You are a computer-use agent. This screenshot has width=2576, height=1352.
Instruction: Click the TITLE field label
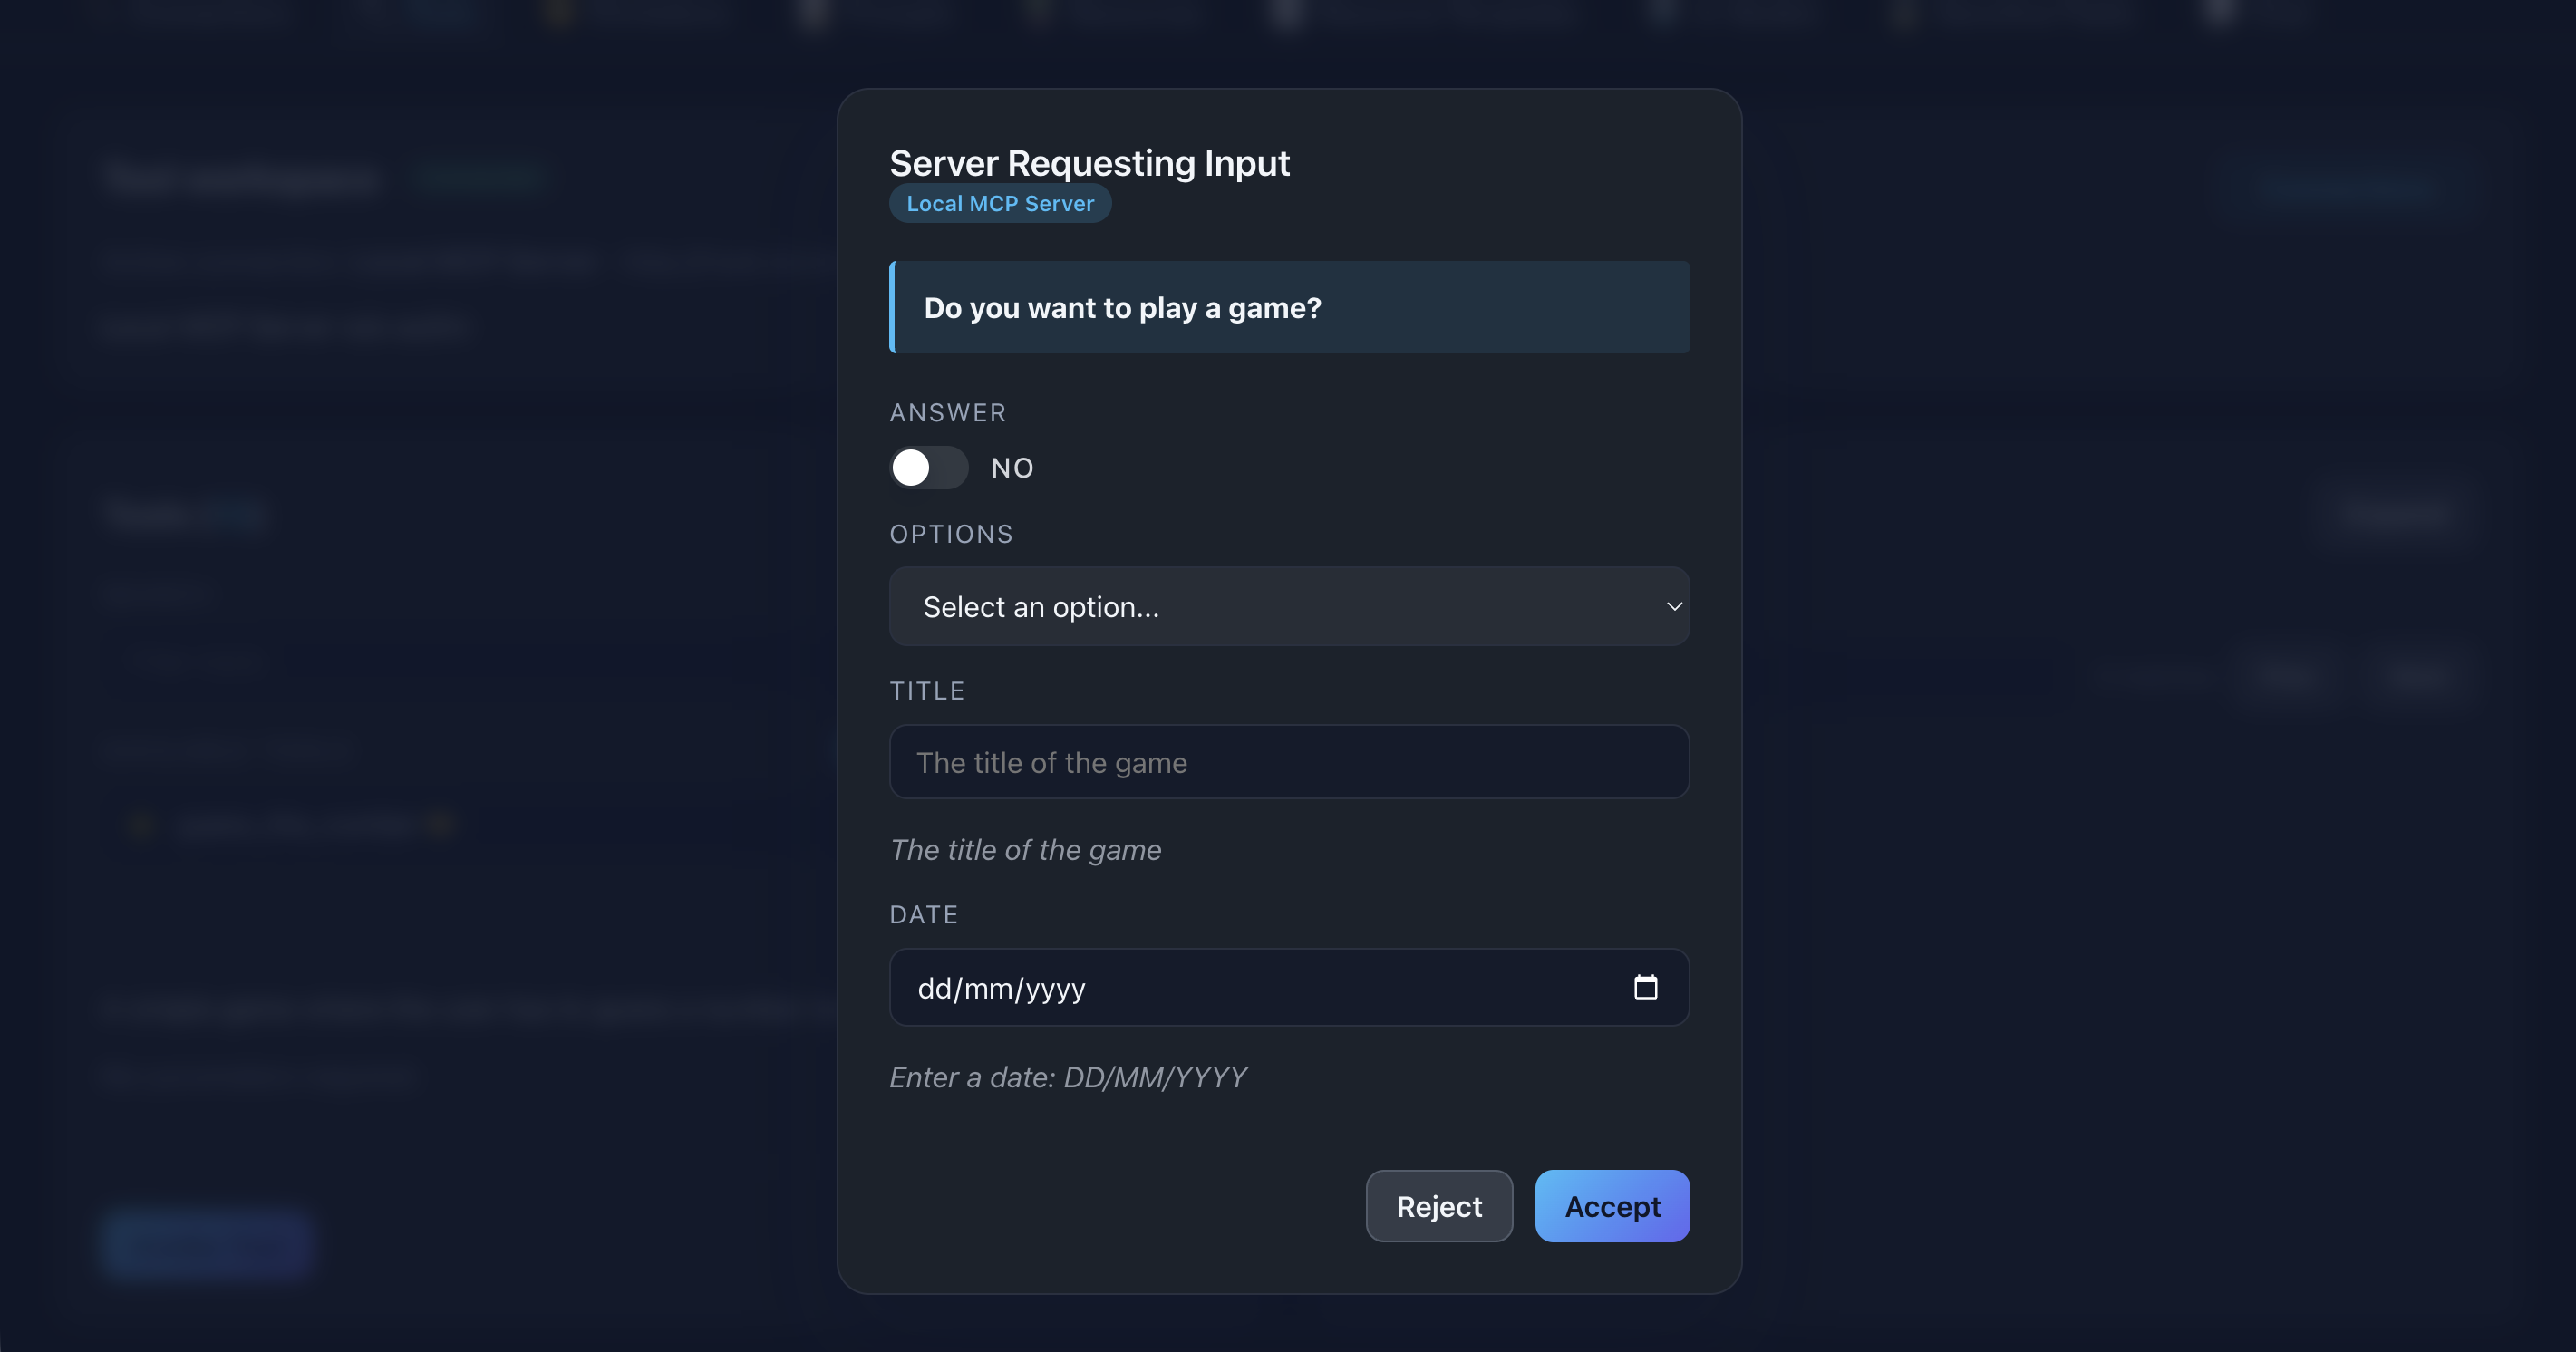[927, 691]
